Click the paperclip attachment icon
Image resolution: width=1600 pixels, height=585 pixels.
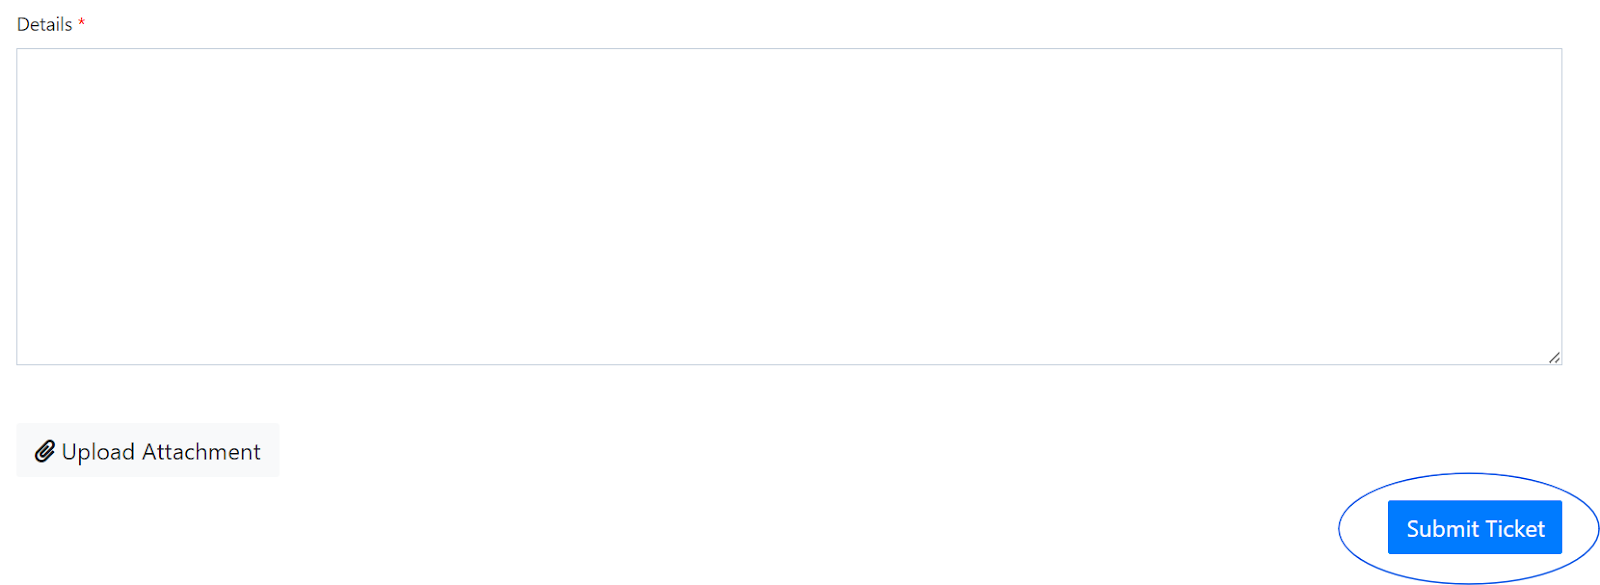(x=45, y=451)
